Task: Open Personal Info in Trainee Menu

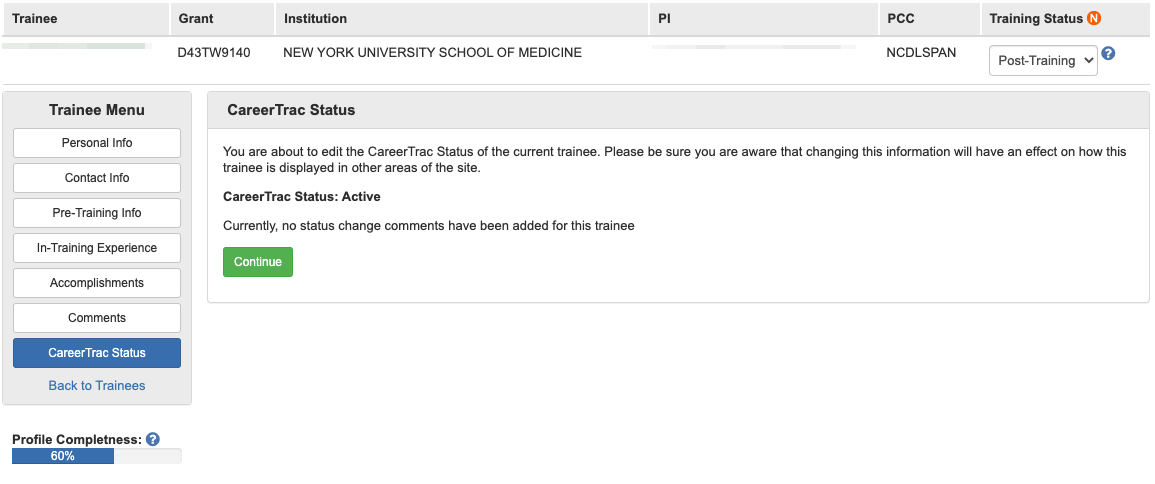Action: click(x=97, y=143)
